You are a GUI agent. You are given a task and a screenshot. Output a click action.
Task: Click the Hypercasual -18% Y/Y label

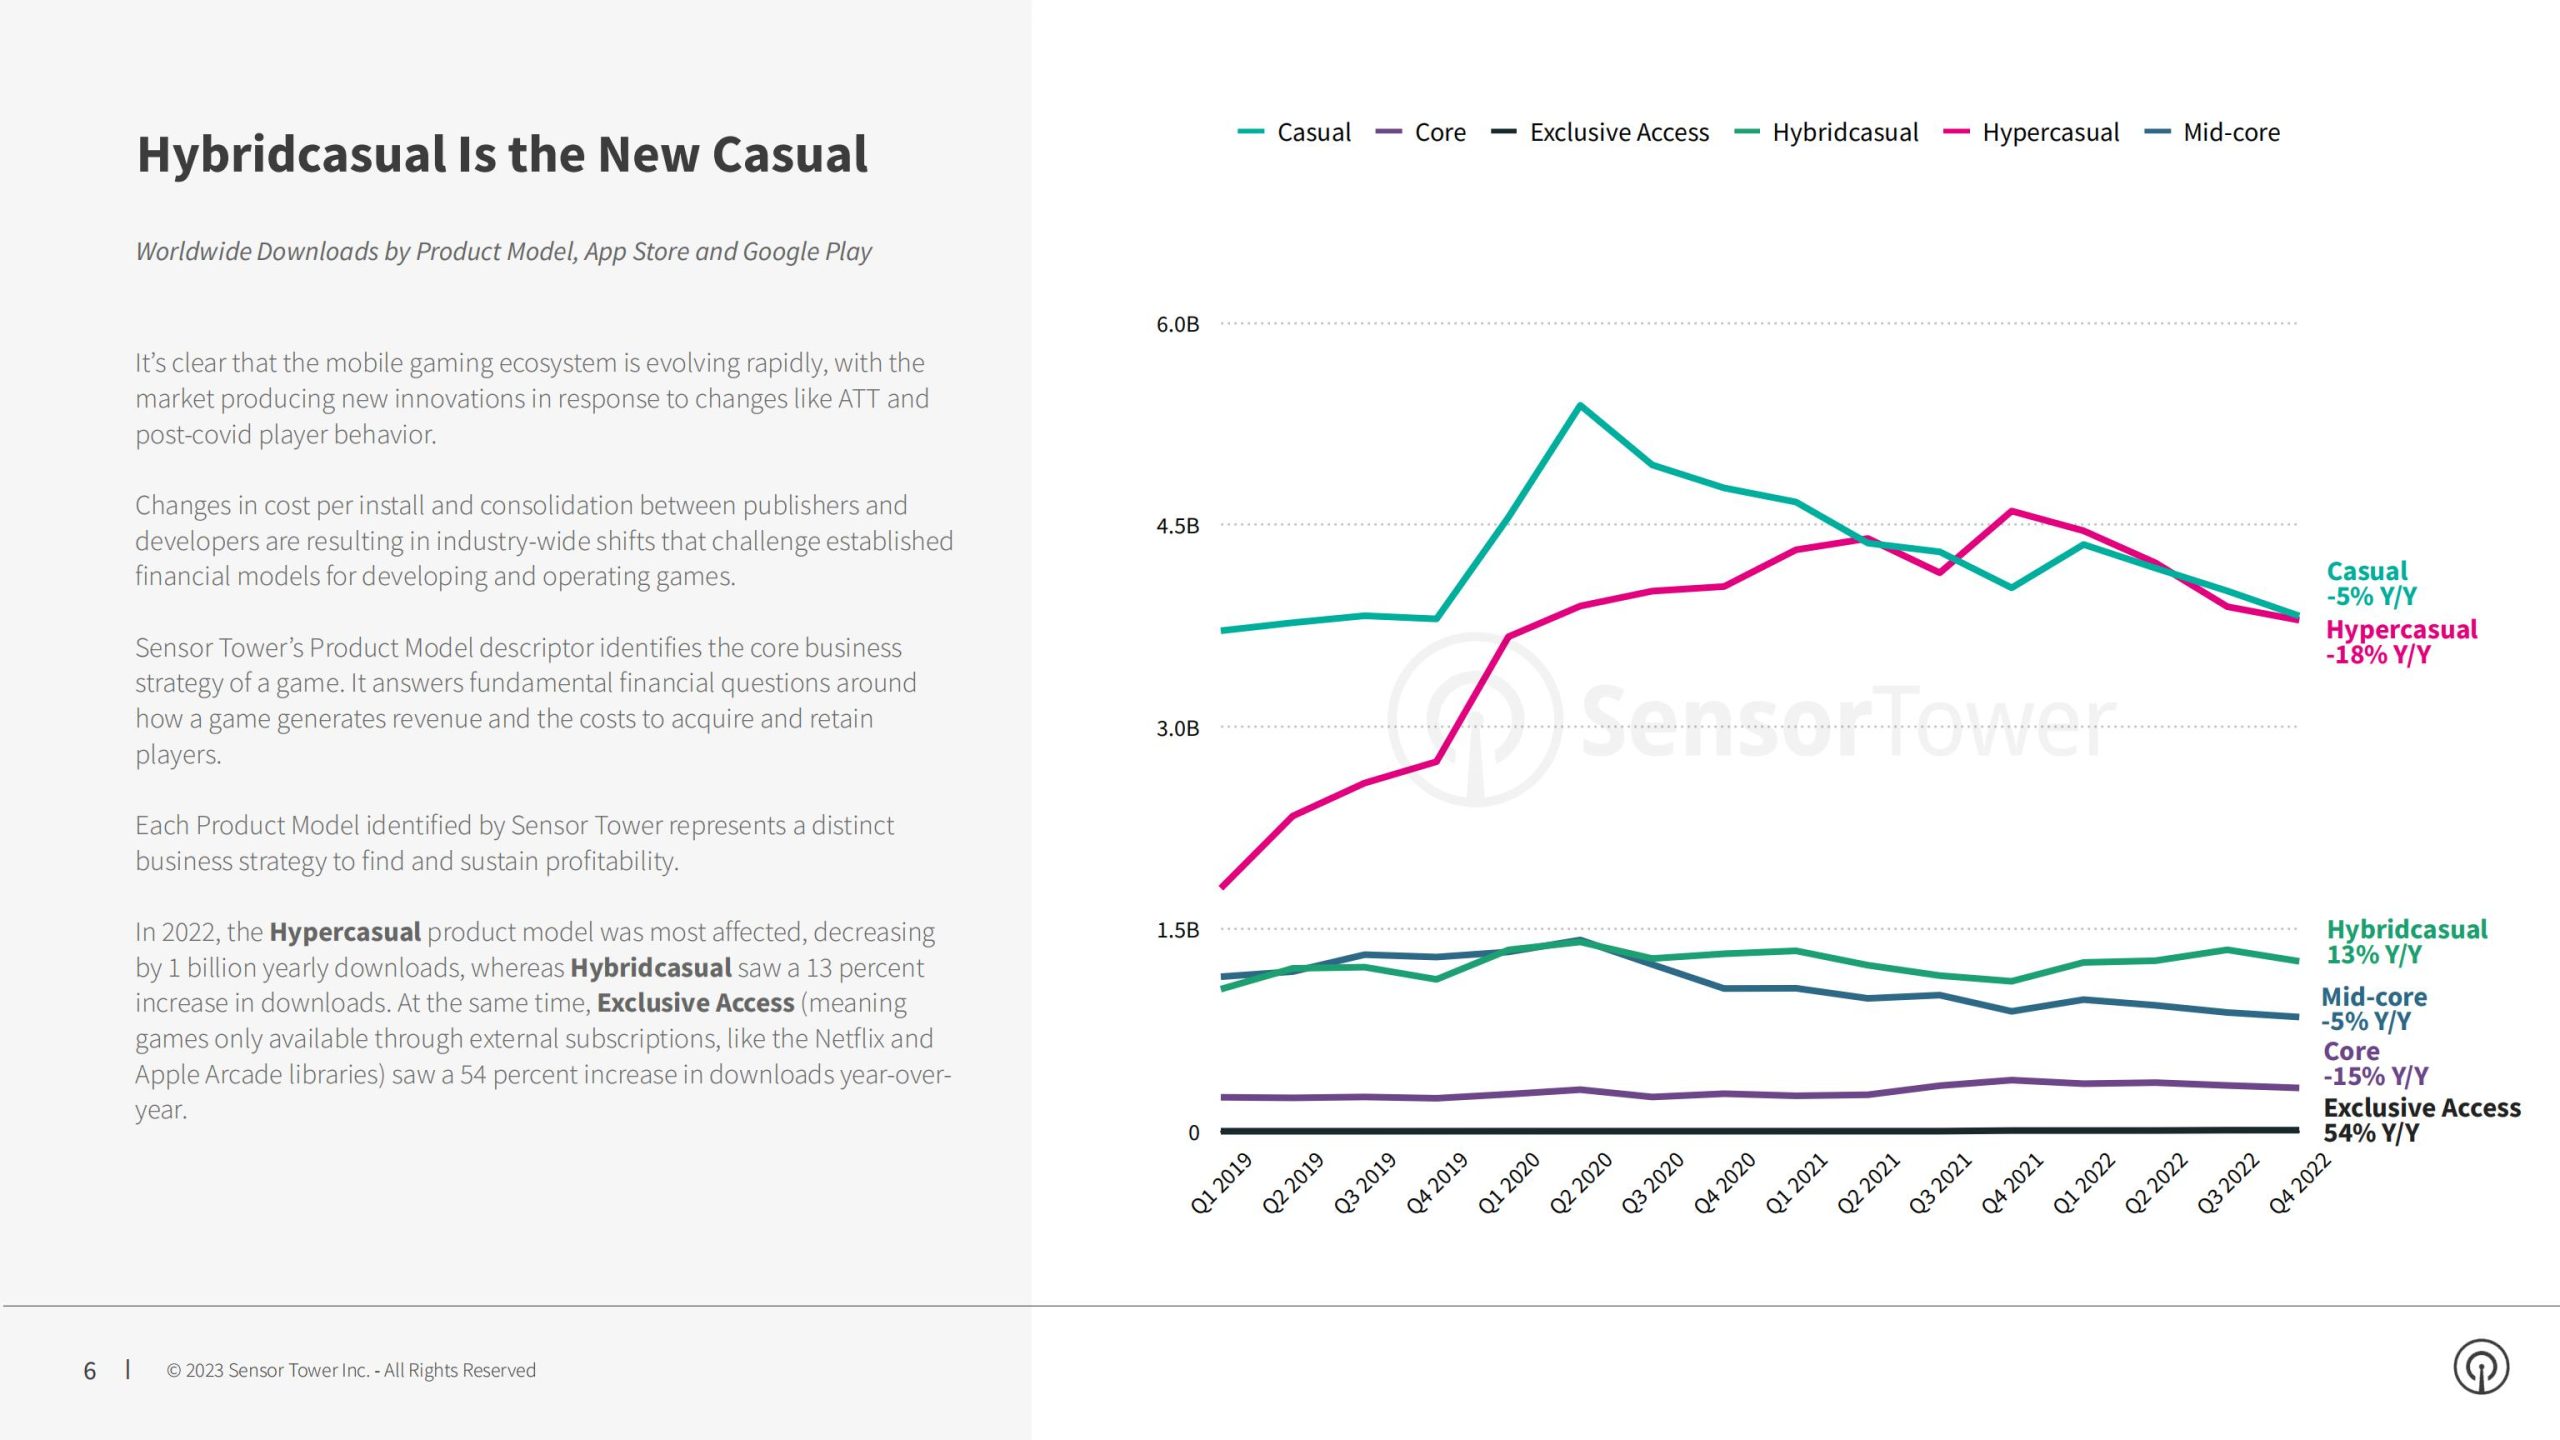point(2401,642)
